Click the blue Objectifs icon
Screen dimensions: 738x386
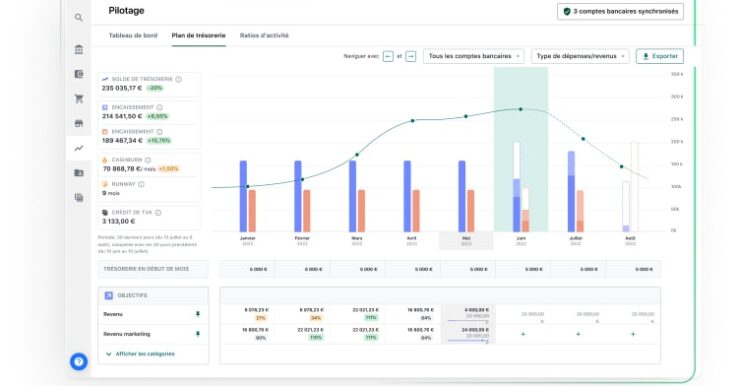pos(109,295)
